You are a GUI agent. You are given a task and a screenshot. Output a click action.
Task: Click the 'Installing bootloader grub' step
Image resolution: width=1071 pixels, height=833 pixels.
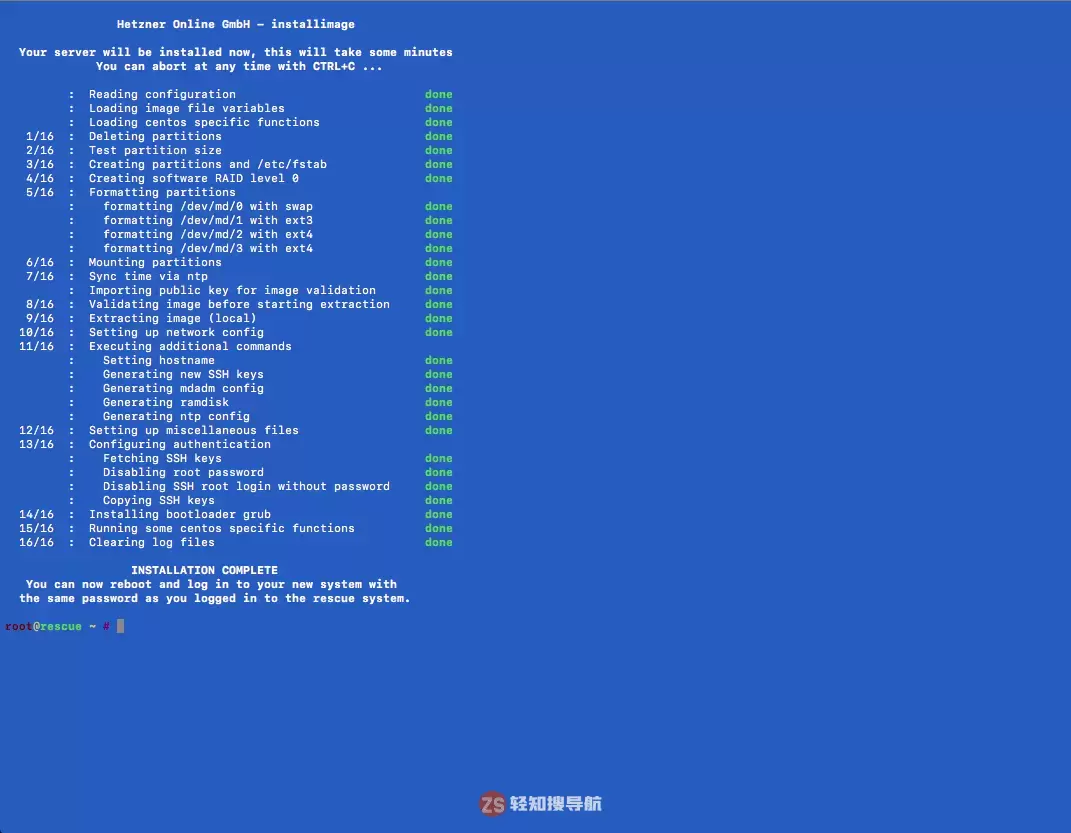(179, 514)
